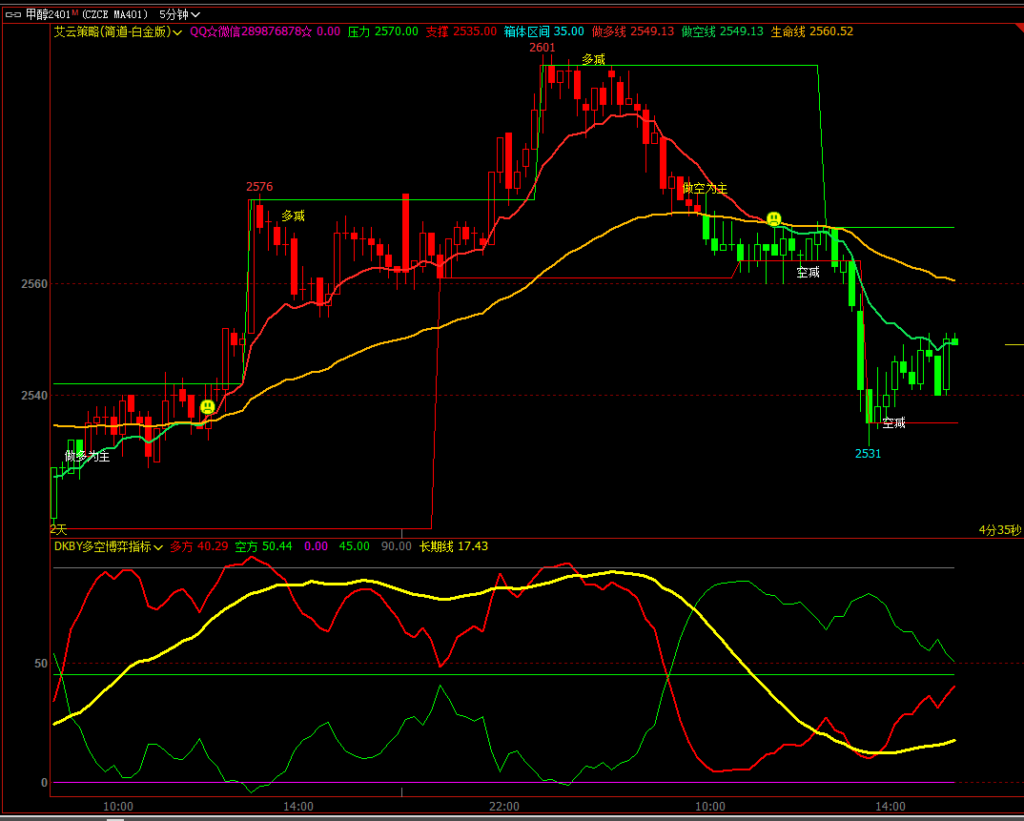Click the 做多为主 signal annotation
The image size is (1024, 821).
(87, 456)
